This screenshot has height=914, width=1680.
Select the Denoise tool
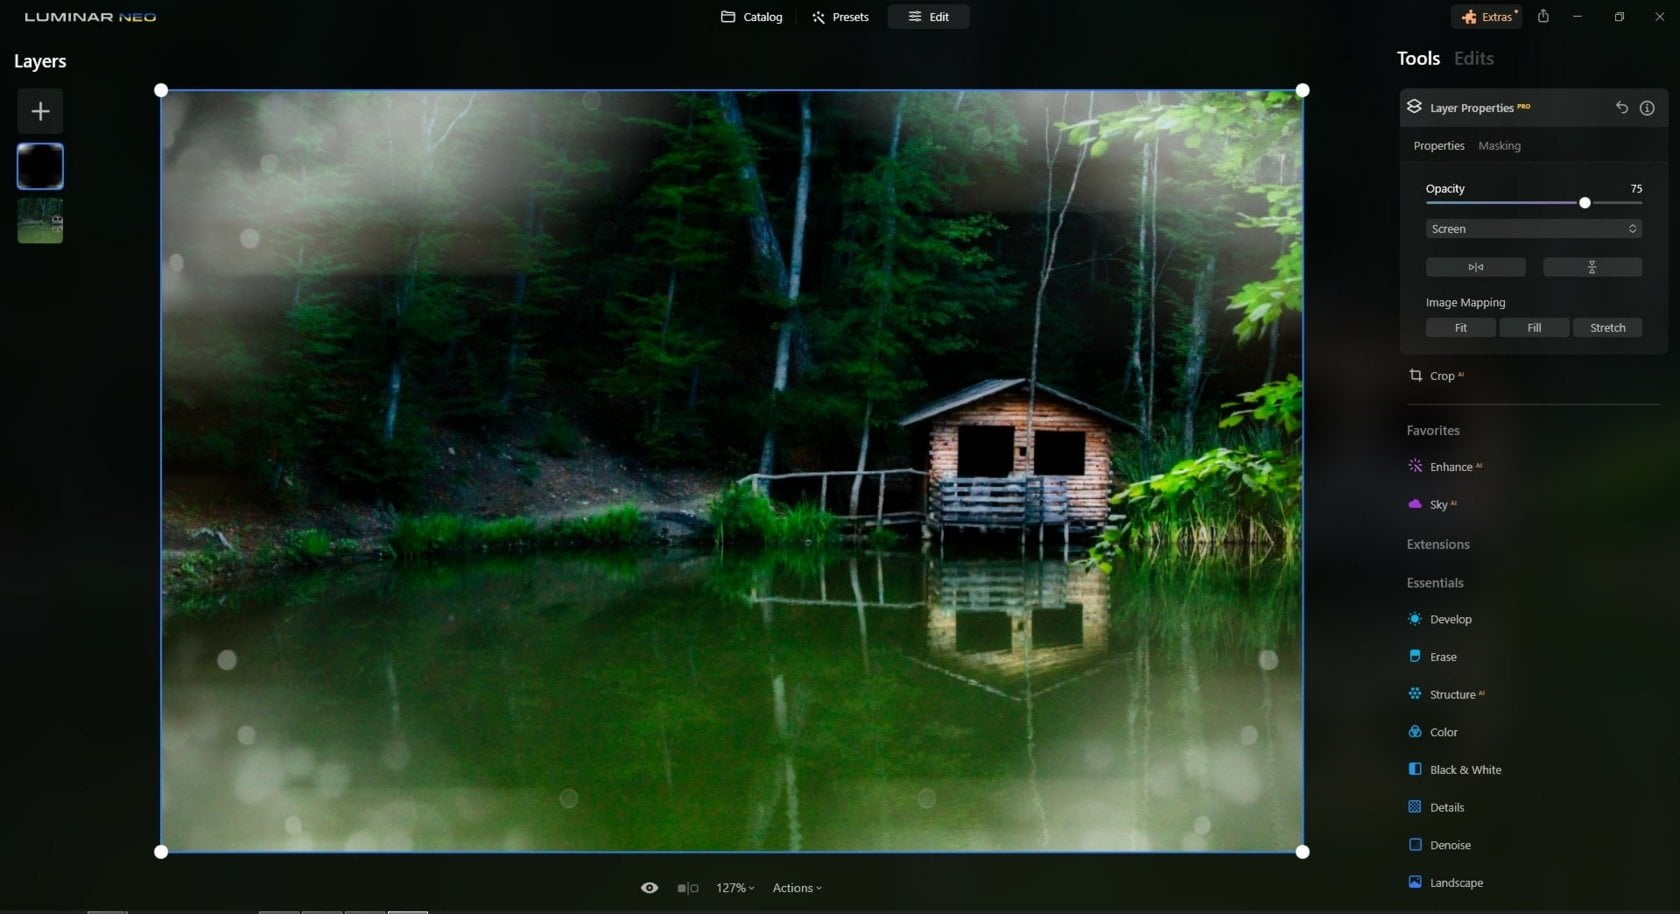(x=1449, y=844)
